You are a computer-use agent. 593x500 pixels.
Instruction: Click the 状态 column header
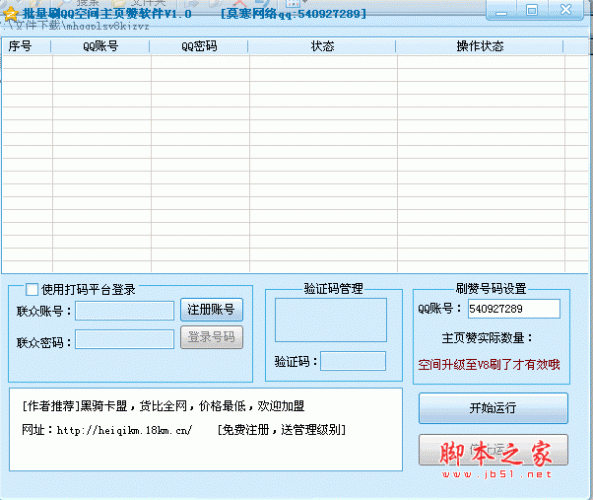tap(322, 46)
